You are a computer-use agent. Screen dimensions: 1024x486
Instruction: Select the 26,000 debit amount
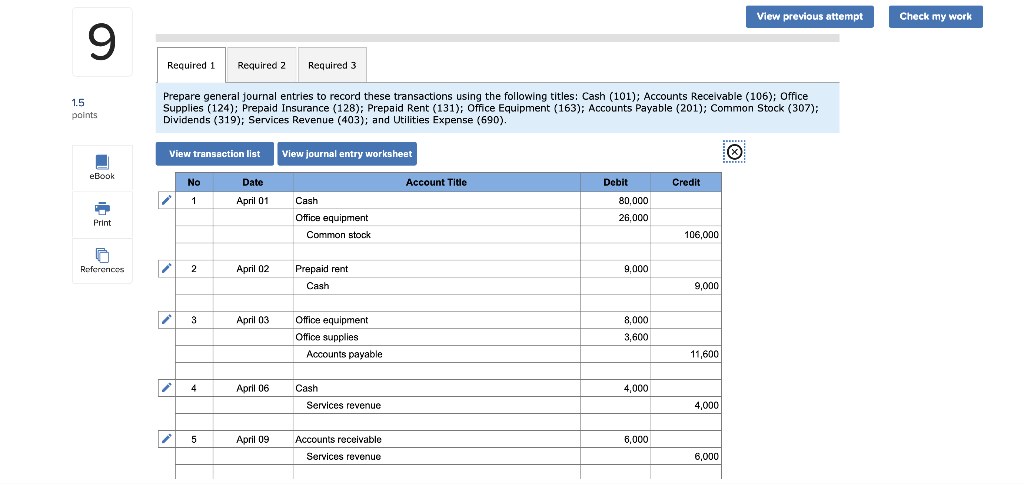coord(616,218)
